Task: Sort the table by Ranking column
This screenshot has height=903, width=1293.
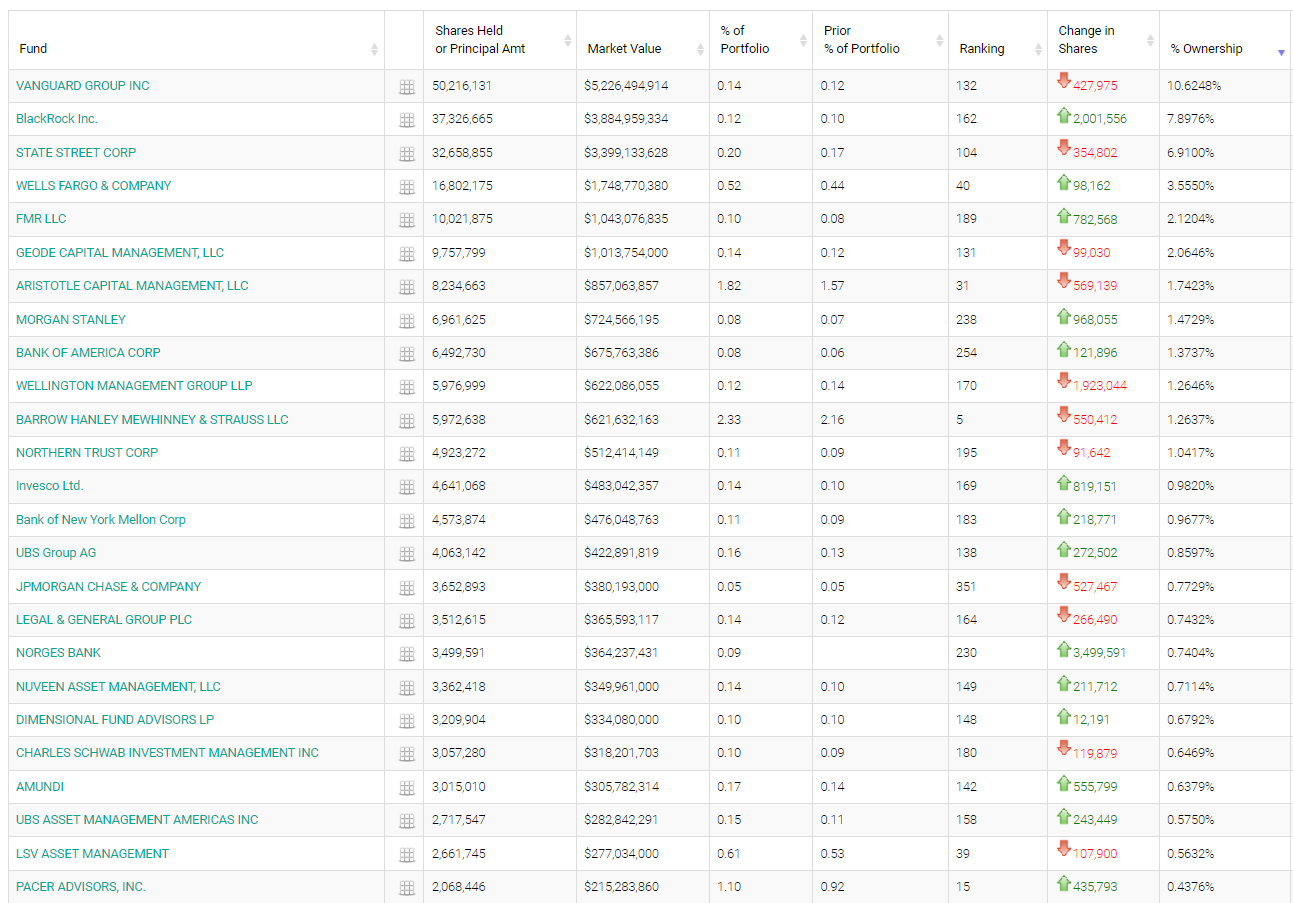Action: (998, 40)
